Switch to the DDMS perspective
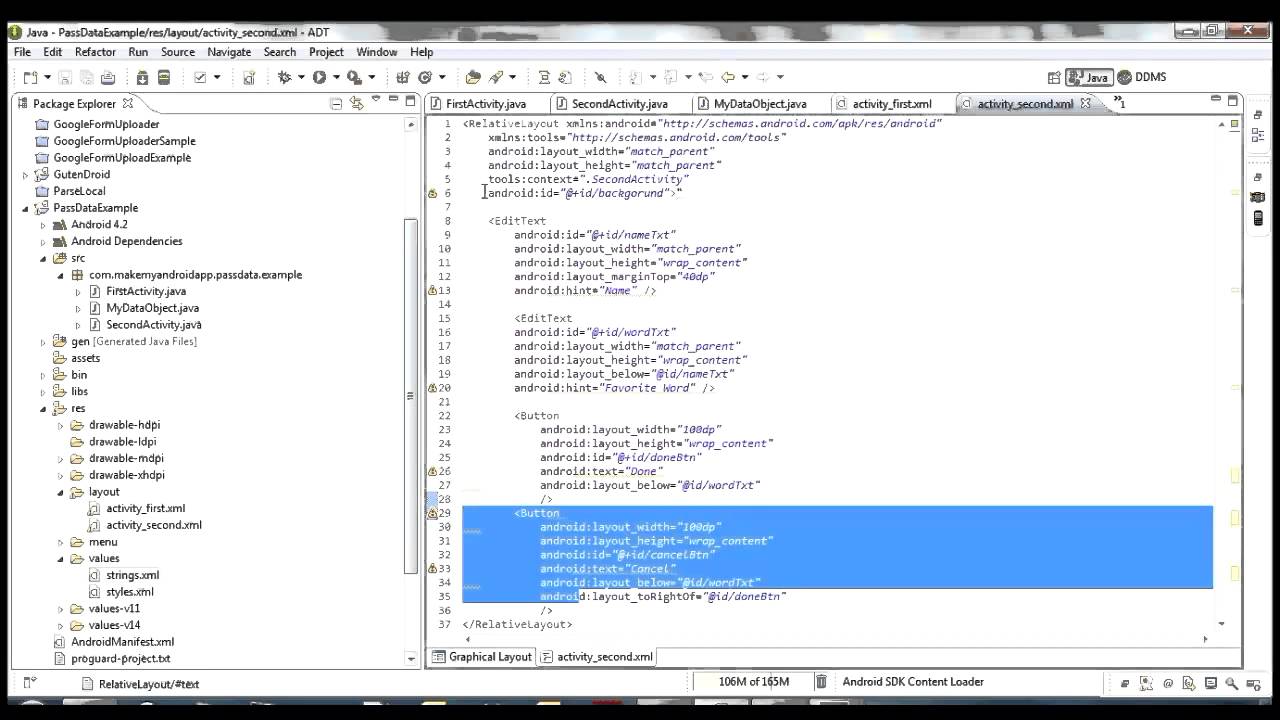 1141,77
